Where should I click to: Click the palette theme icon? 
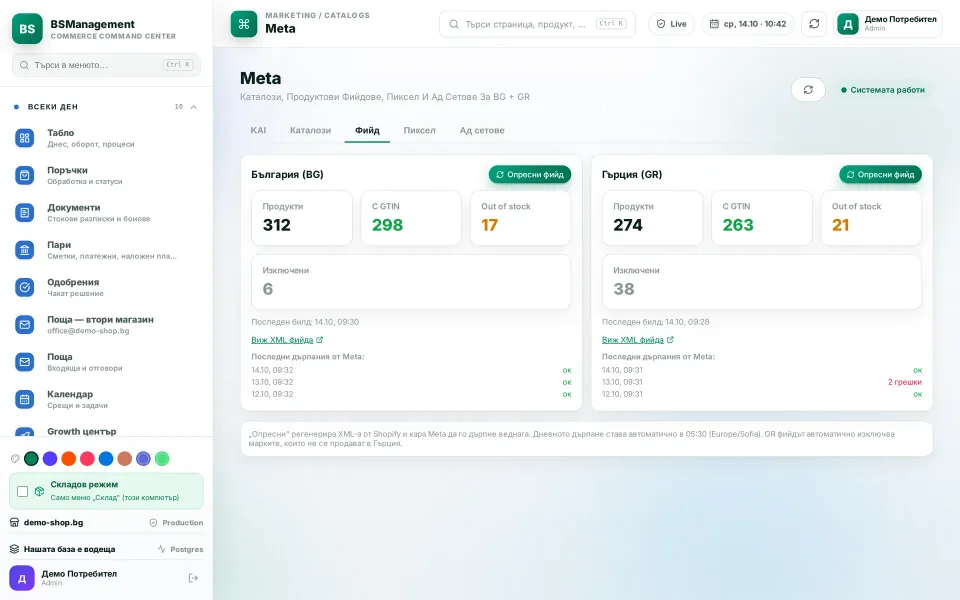tap(15, 459)
